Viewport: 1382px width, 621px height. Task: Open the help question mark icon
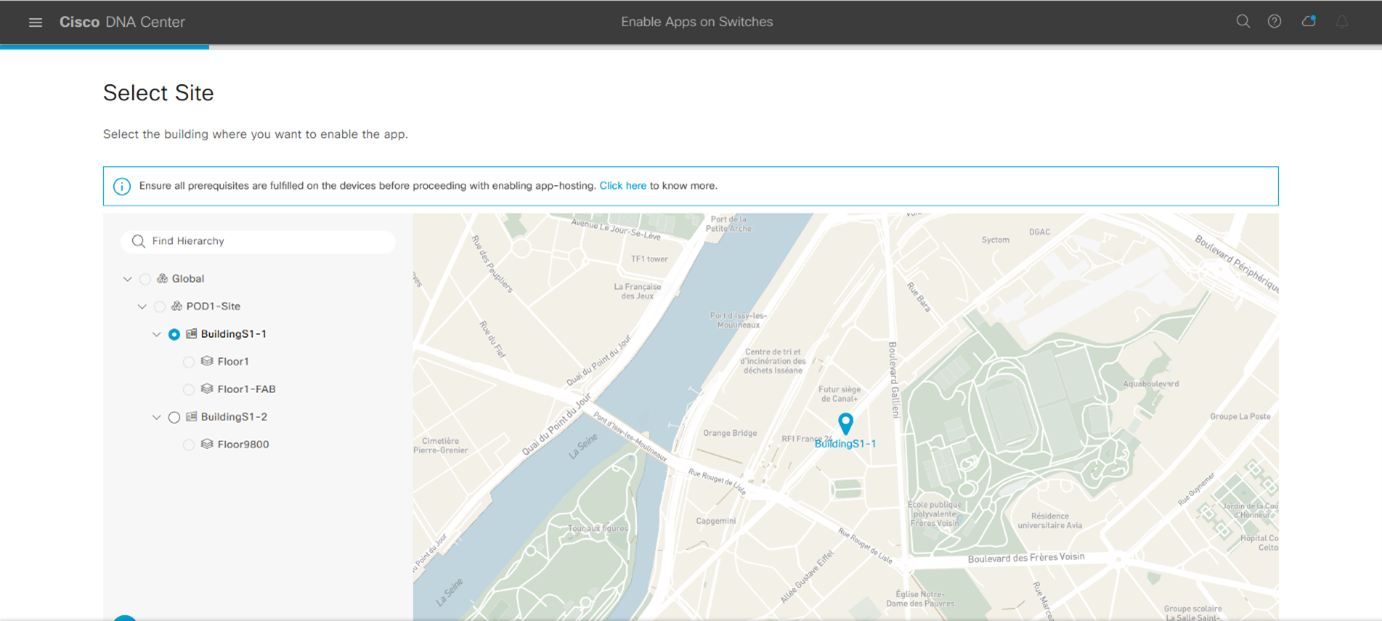1274,21
